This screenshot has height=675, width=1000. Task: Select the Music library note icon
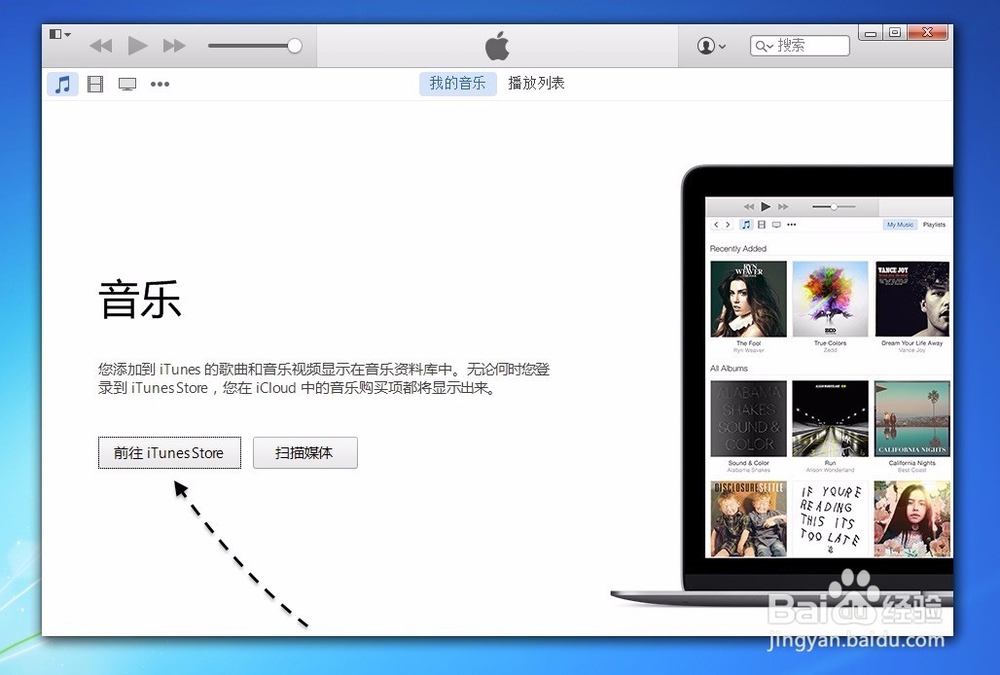coord(62,84)
